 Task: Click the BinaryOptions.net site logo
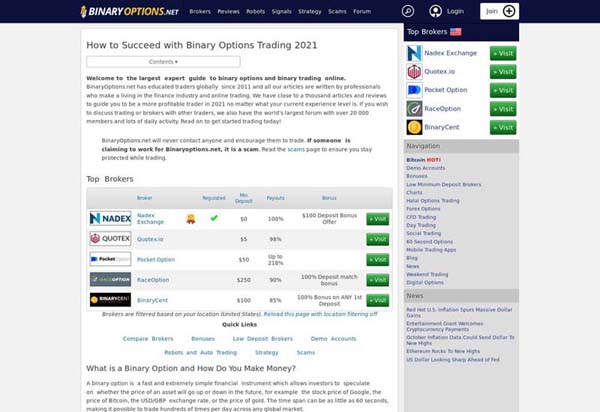[129, 11]
